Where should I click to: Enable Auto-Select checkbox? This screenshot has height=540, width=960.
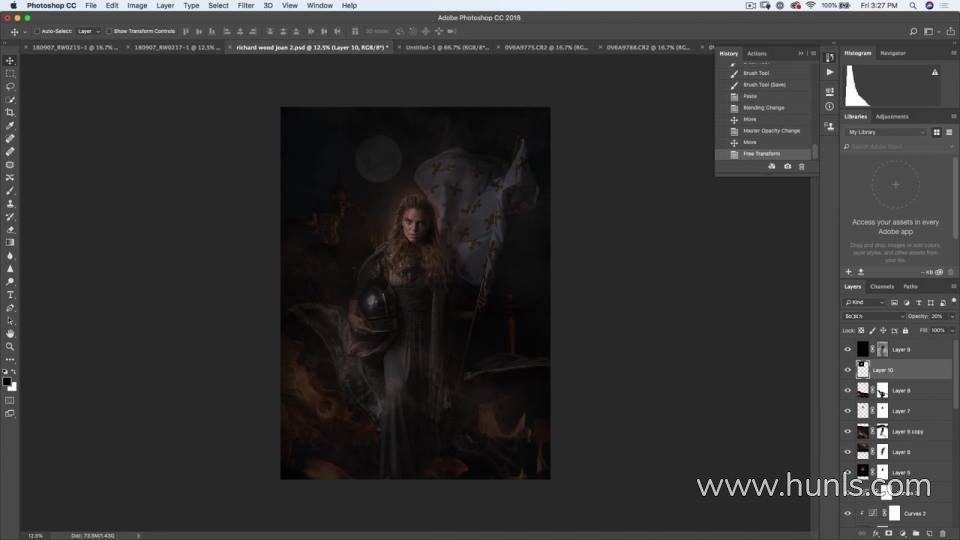pyautogui.click(x=37, y=31)
